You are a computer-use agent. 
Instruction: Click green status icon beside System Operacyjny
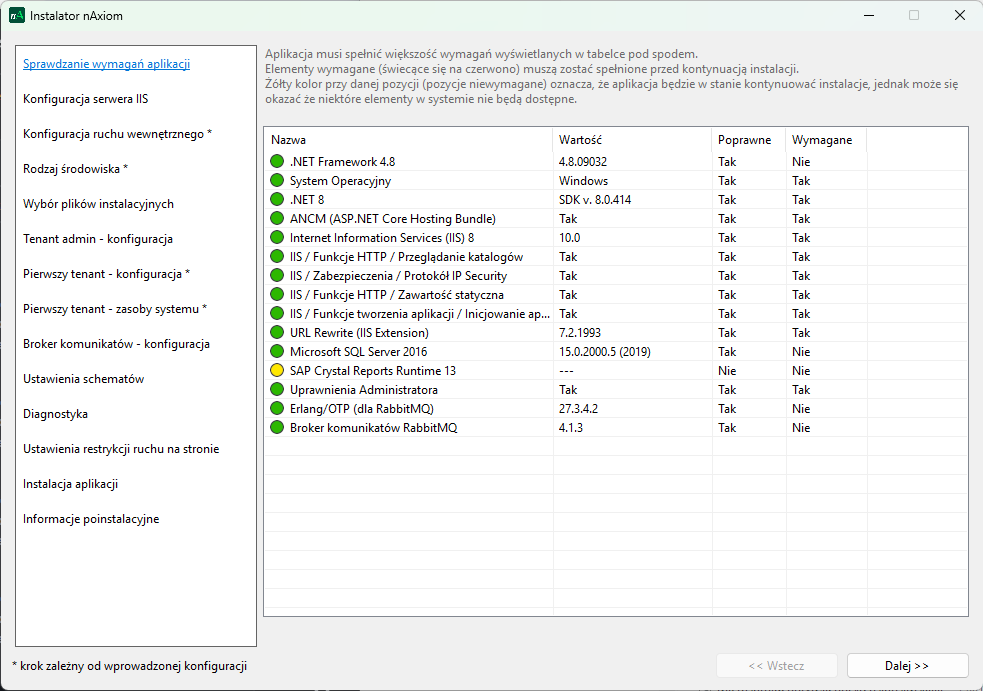tap(277, 181)
